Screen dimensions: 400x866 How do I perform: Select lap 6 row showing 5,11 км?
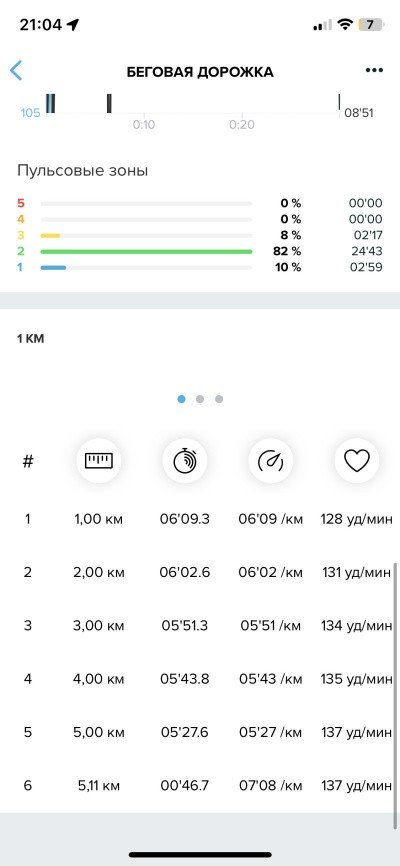coord(200,785)
